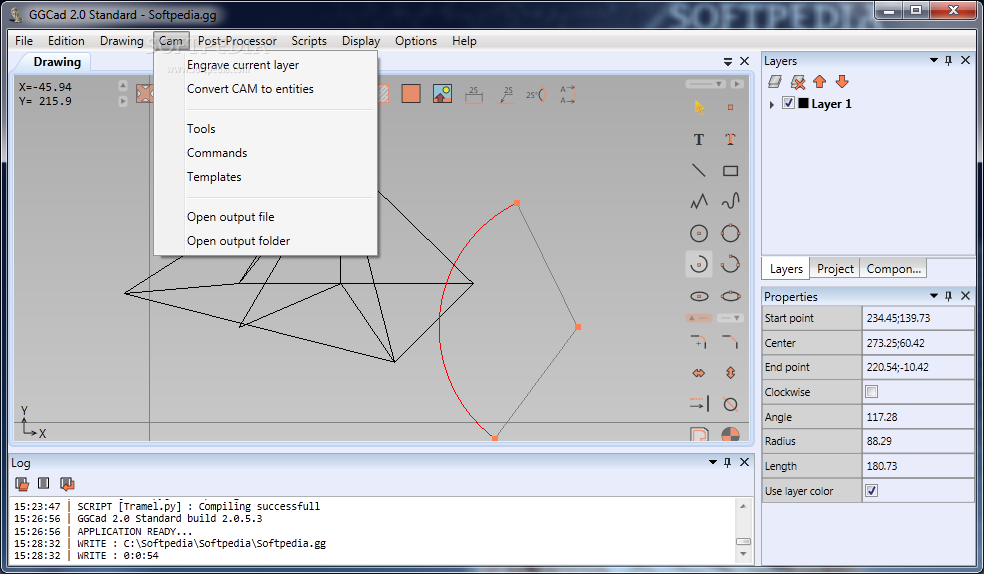Select the arrow pointer selection tool
This screenshot has width=984, height=574.
699,107
